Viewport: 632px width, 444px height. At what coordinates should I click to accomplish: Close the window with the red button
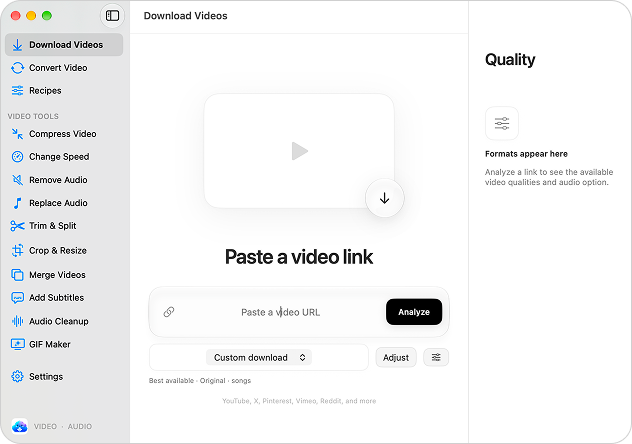16,16
